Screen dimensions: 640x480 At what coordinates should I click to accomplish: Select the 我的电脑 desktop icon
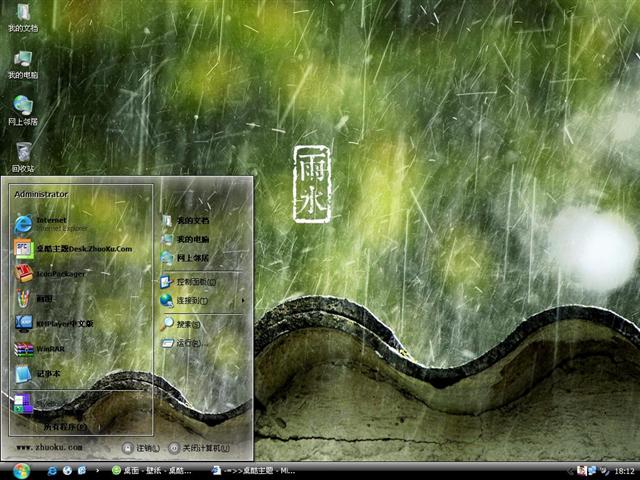coord(23,64)
